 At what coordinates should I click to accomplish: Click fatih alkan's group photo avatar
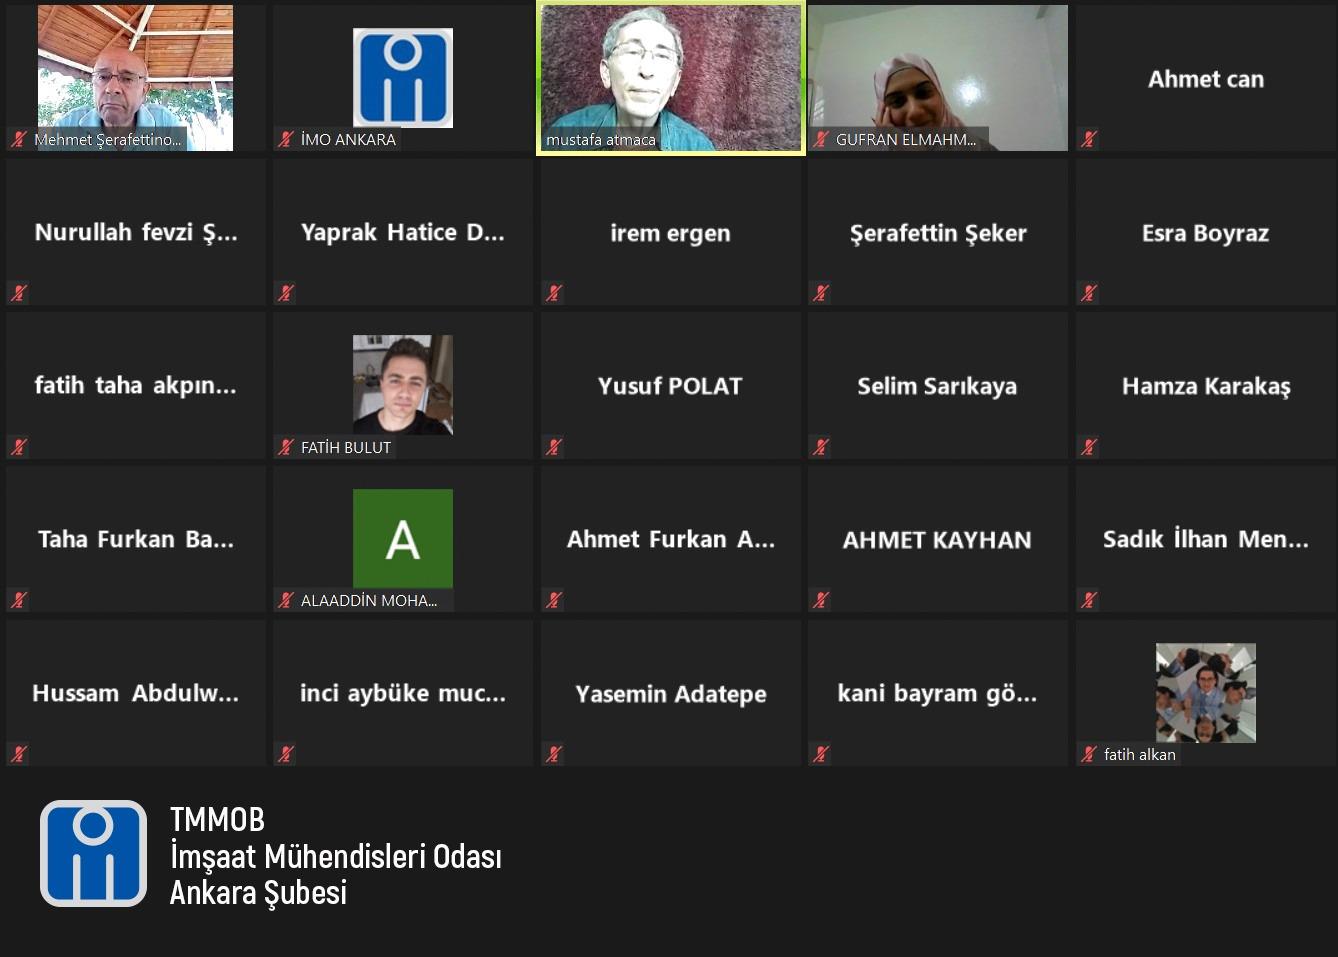click(1206, 692)
